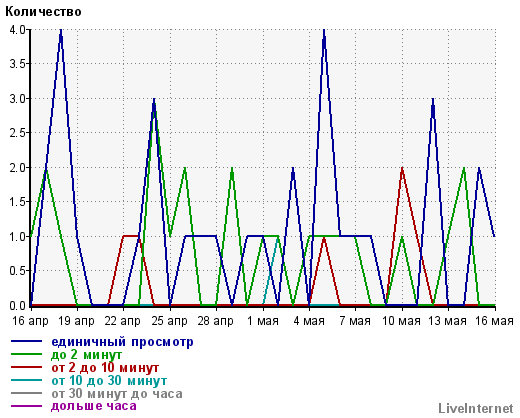Click the 1 мая x-axis date label

coord(263,321)
